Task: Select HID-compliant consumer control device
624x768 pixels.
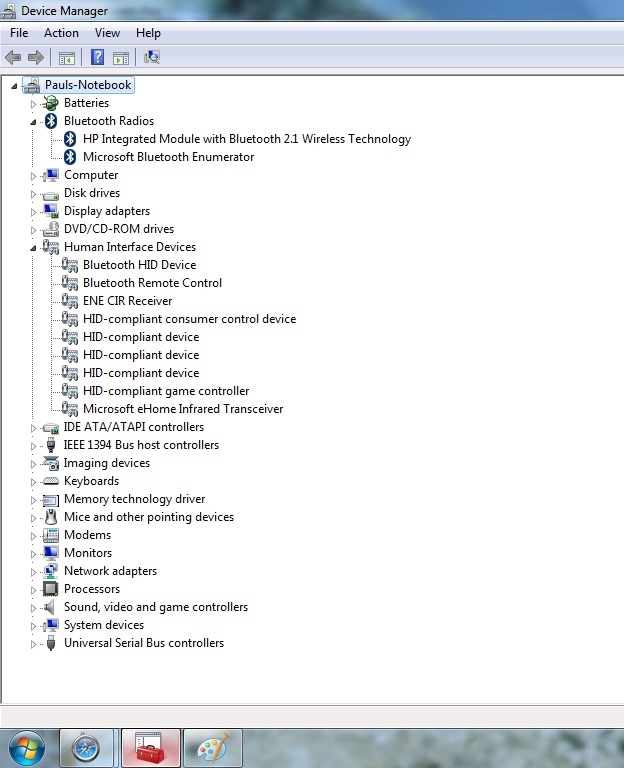Action: click(190, 319)
